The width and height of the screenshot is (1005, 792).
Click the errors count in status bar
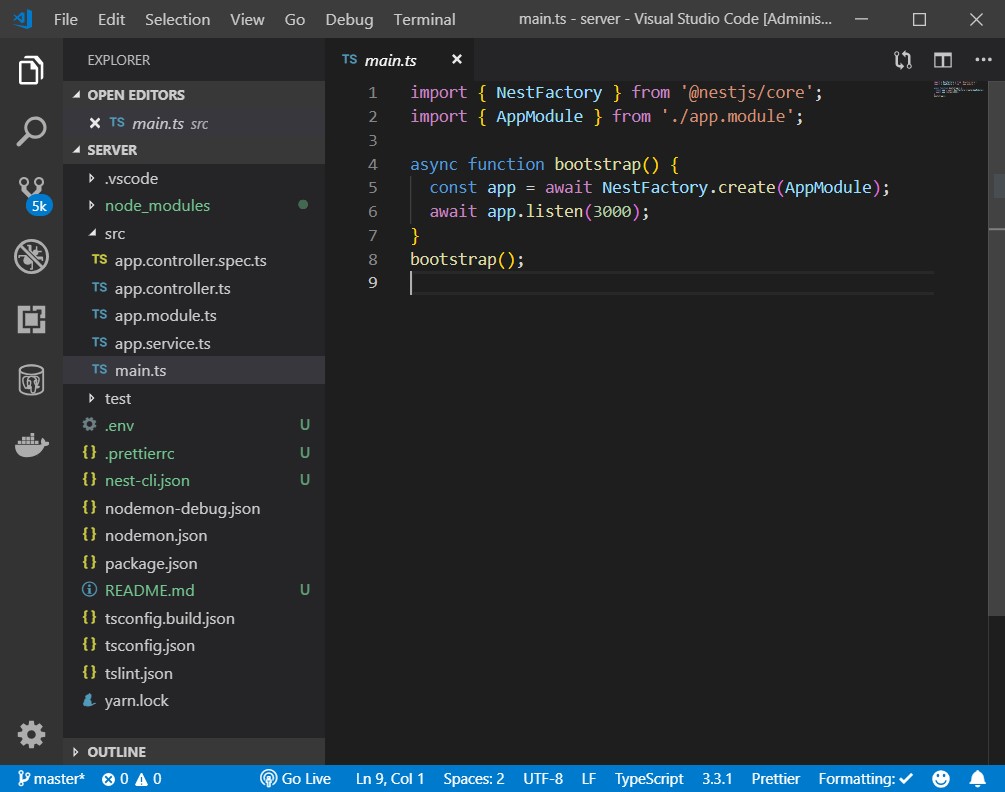pos(115,779)
